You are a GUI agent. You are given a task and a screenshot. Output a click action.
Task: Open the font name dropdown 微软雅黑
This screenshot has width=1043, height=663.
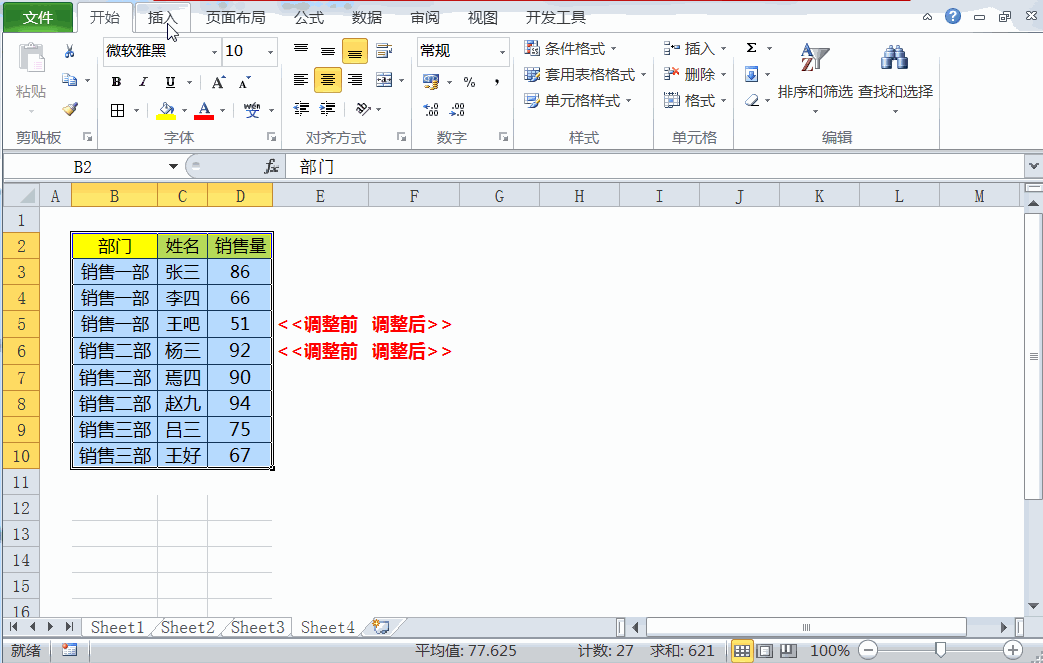click(214, 51)
